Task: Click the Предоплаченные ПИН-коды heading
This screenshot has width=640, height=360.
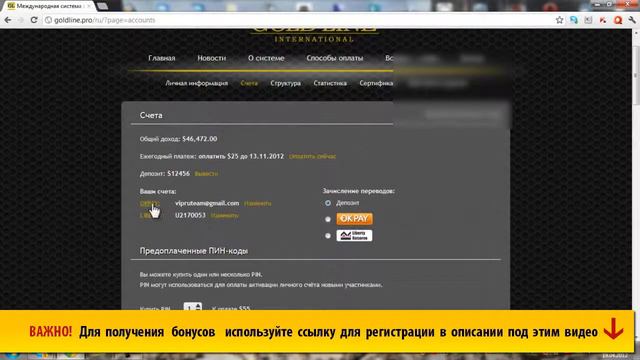Action: point(194,251)
